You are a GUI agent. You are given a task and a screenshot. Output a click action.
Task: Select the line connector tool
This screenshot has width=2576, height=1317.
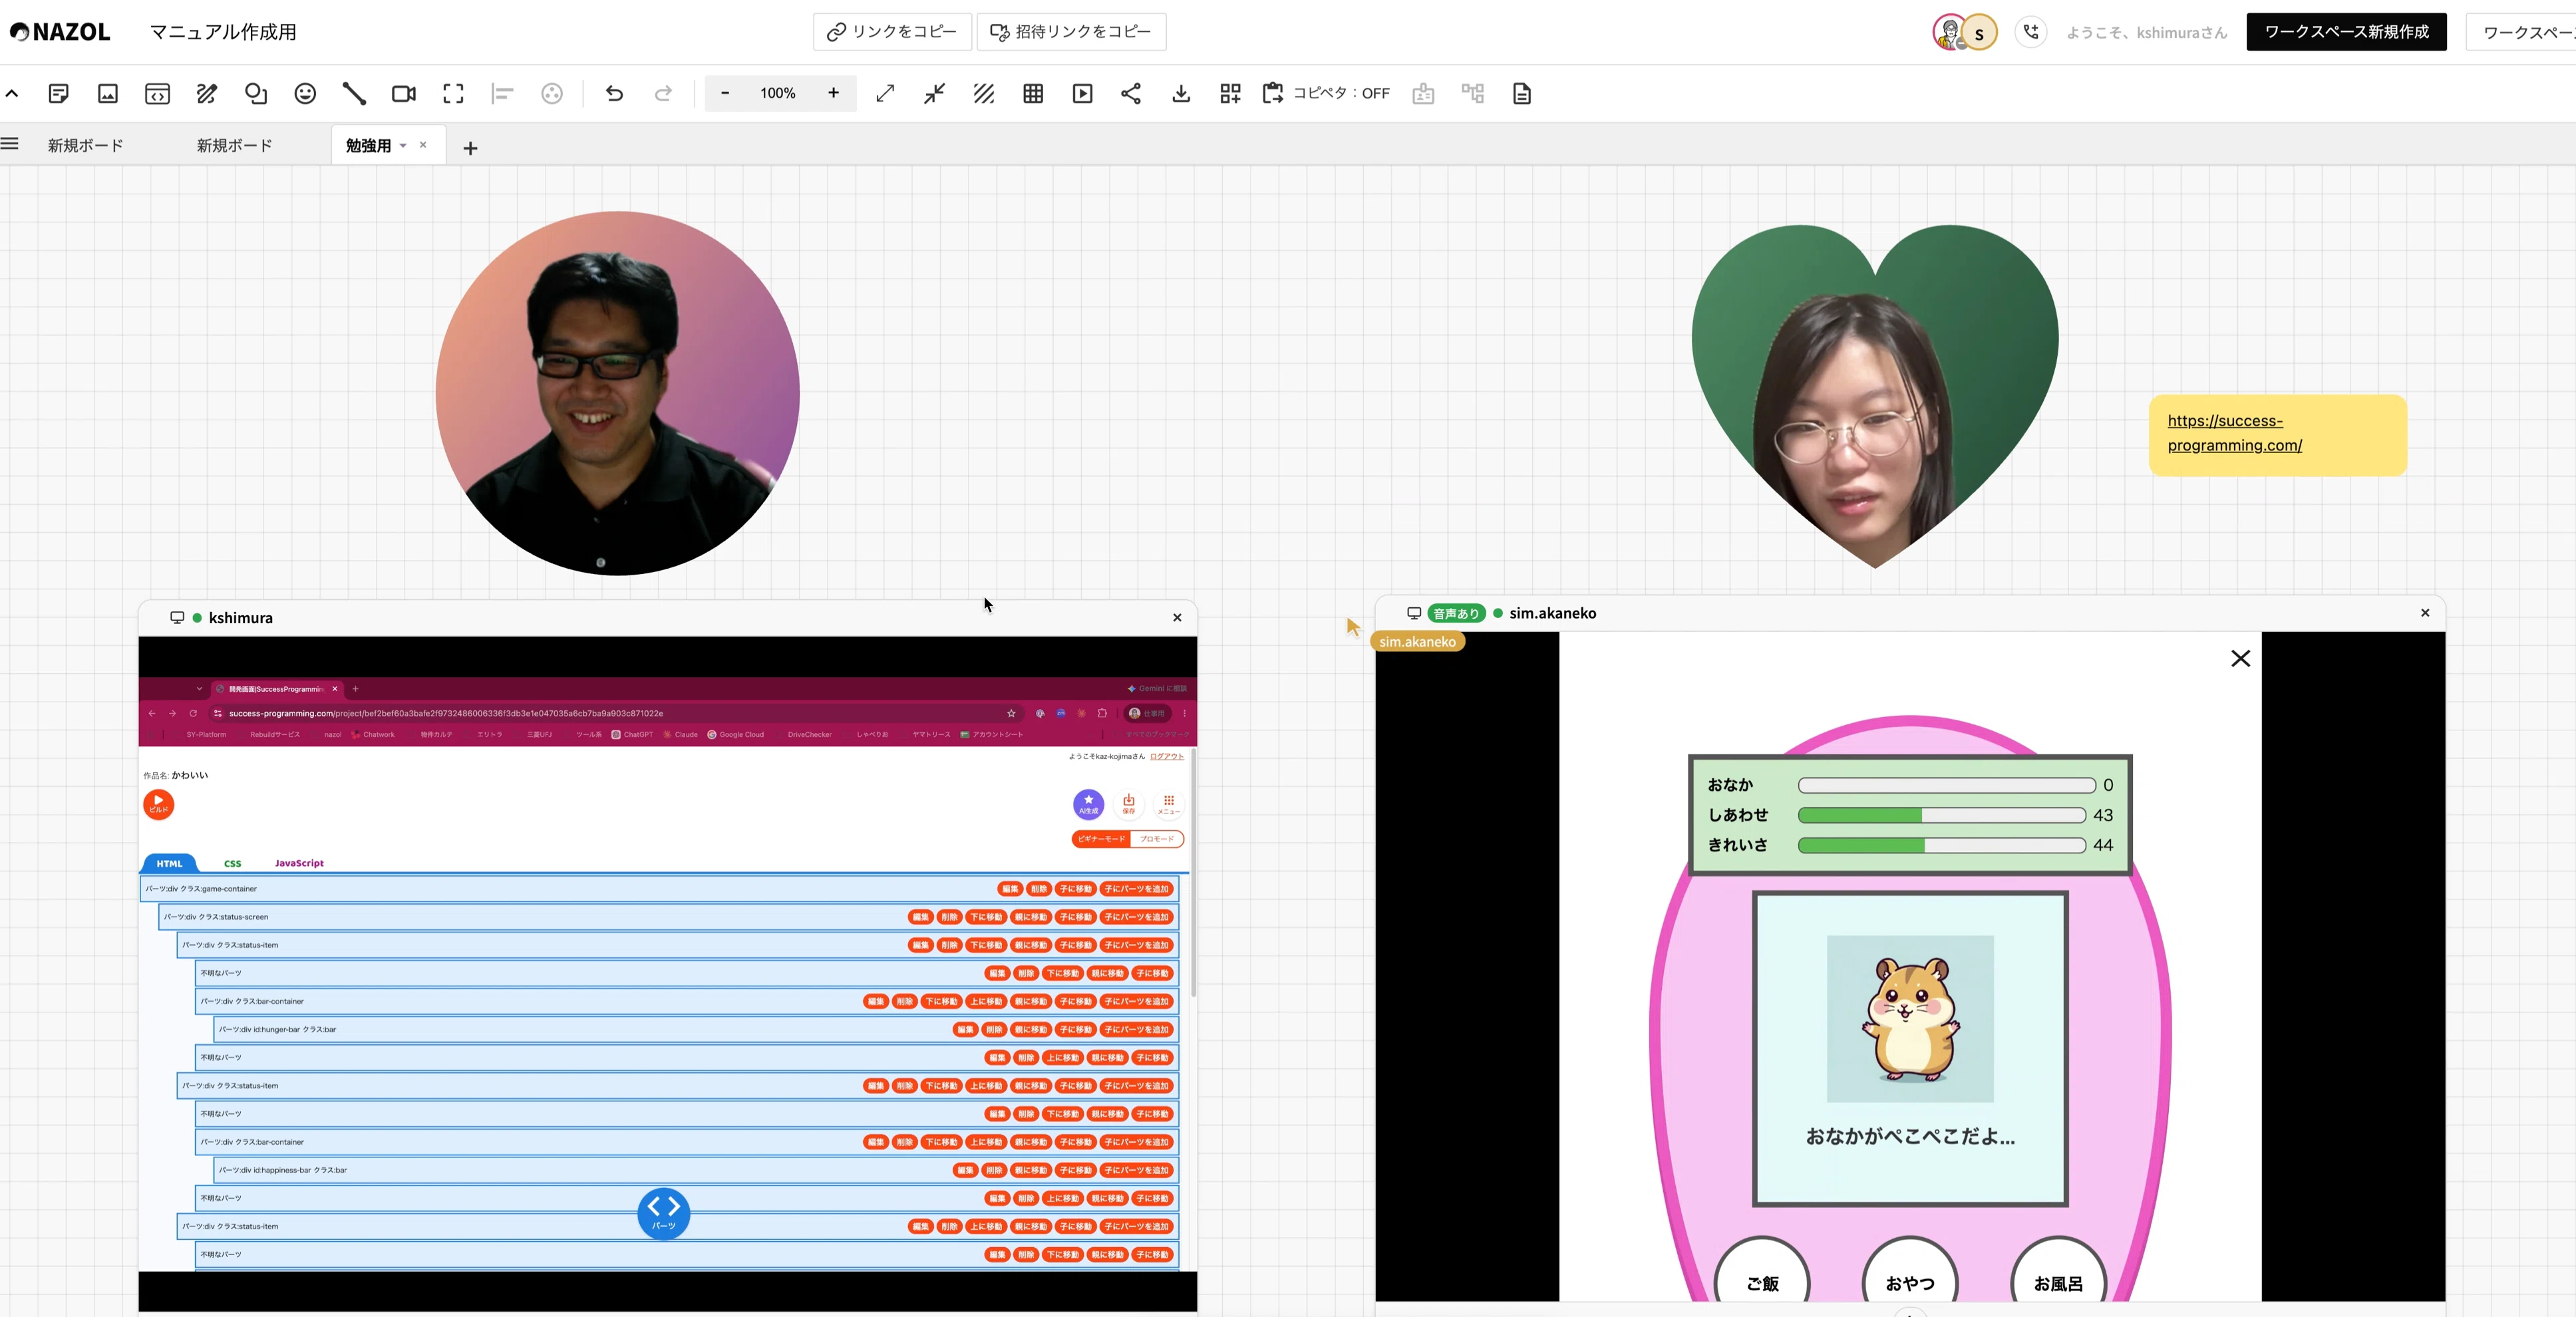(x=354, y=93)
